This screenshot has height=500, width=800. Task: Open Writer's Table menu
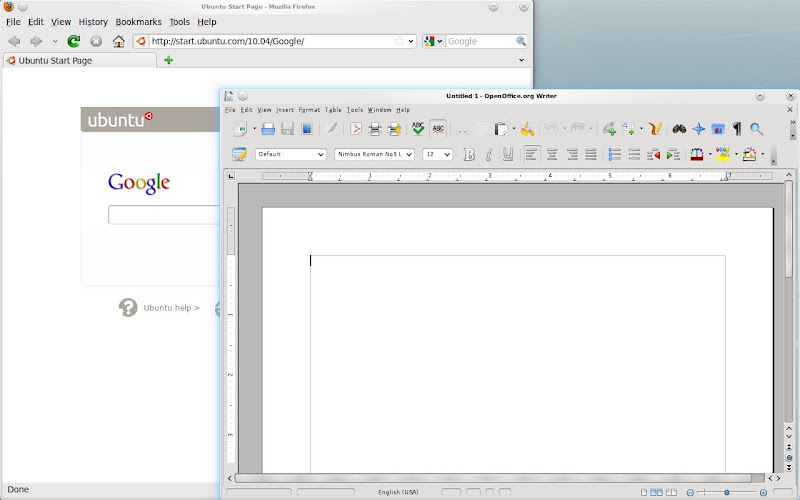coord(333,110)
